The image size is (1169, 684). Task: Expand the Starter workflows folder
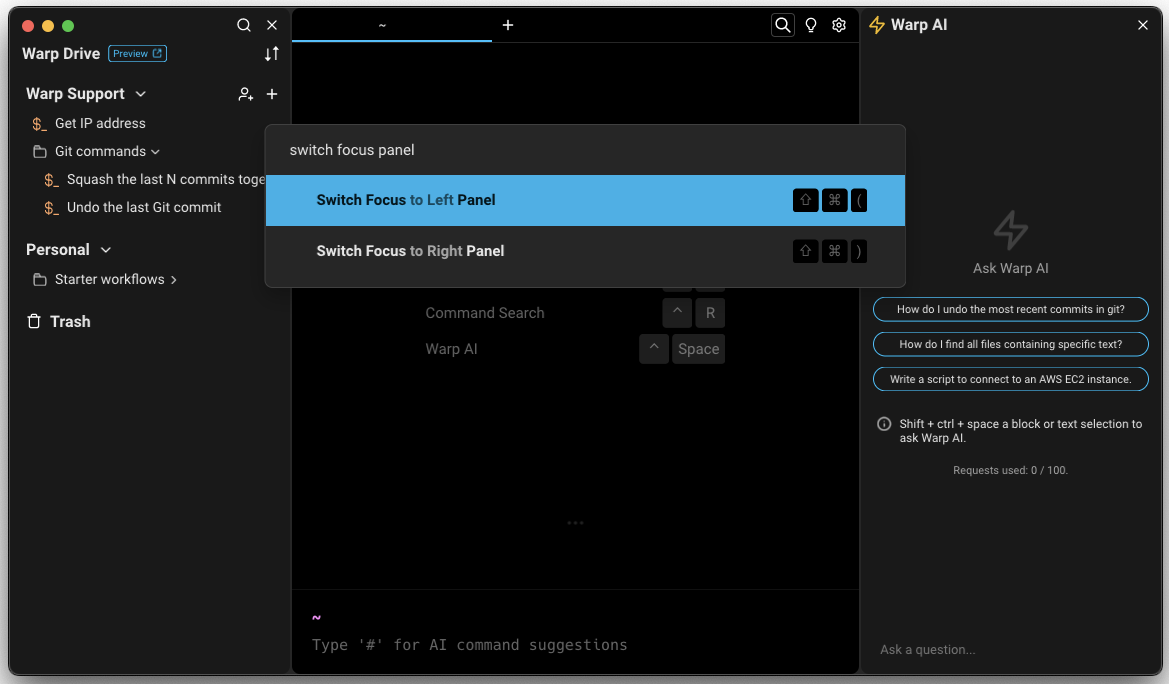pyautogui.click(x=174, y=280)
